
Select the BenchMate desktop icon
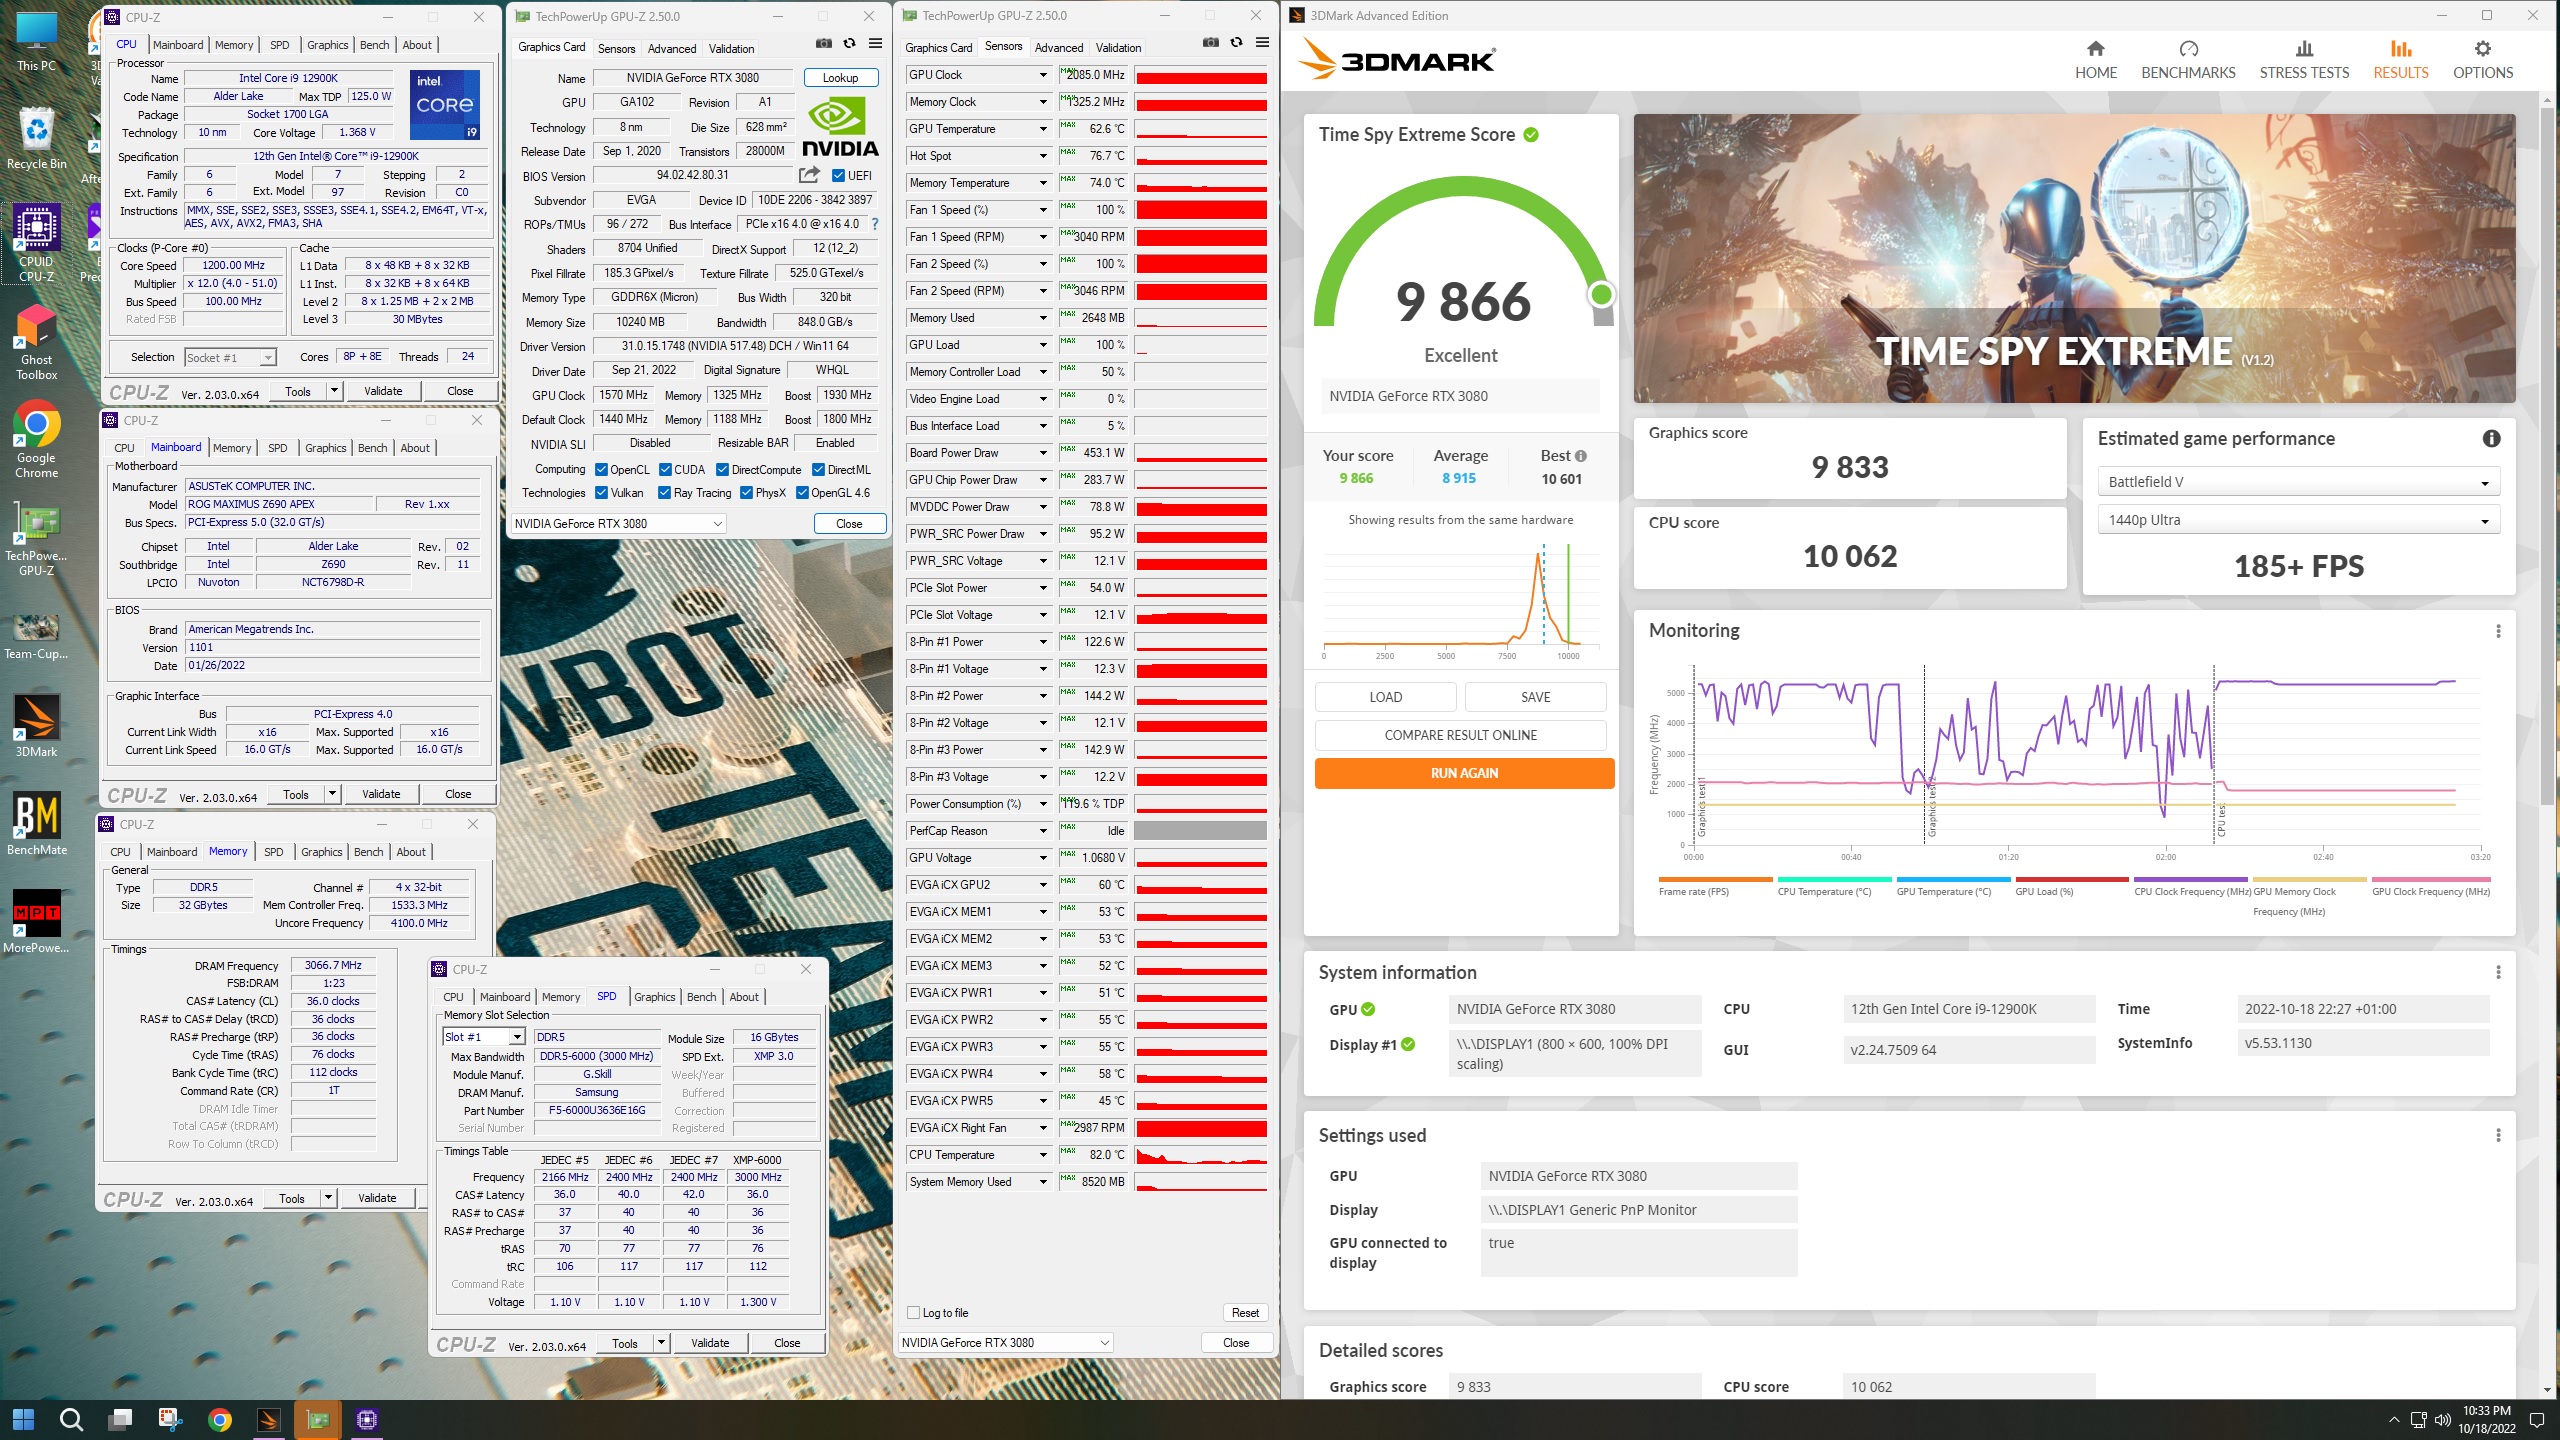[37, 823]
